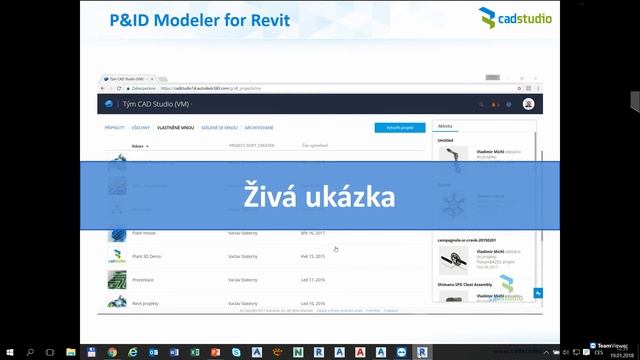Switch to the PŘIPNUTÉ tab
Image resolution: width=640 pixels, height=360 pixels.
click(114, 128)
